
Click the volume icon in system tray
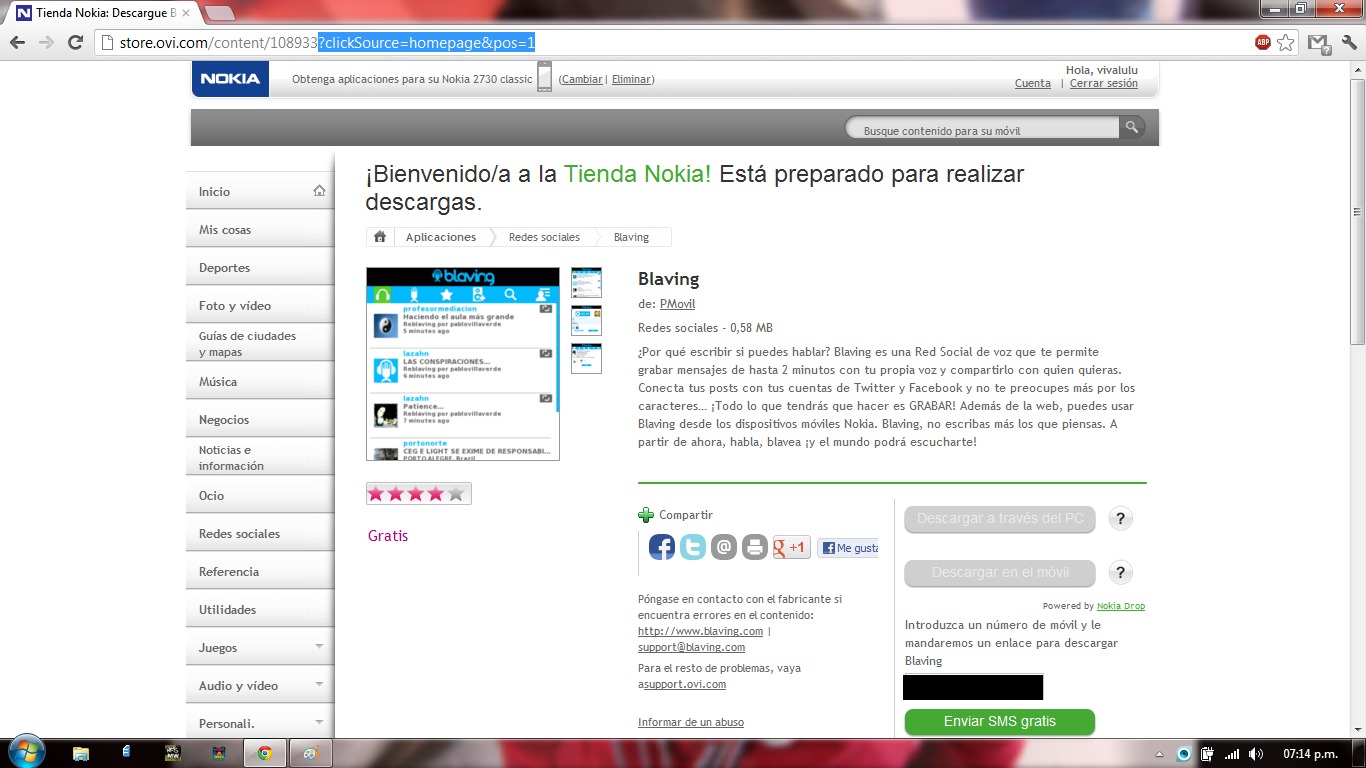(x=1256, y=753)
